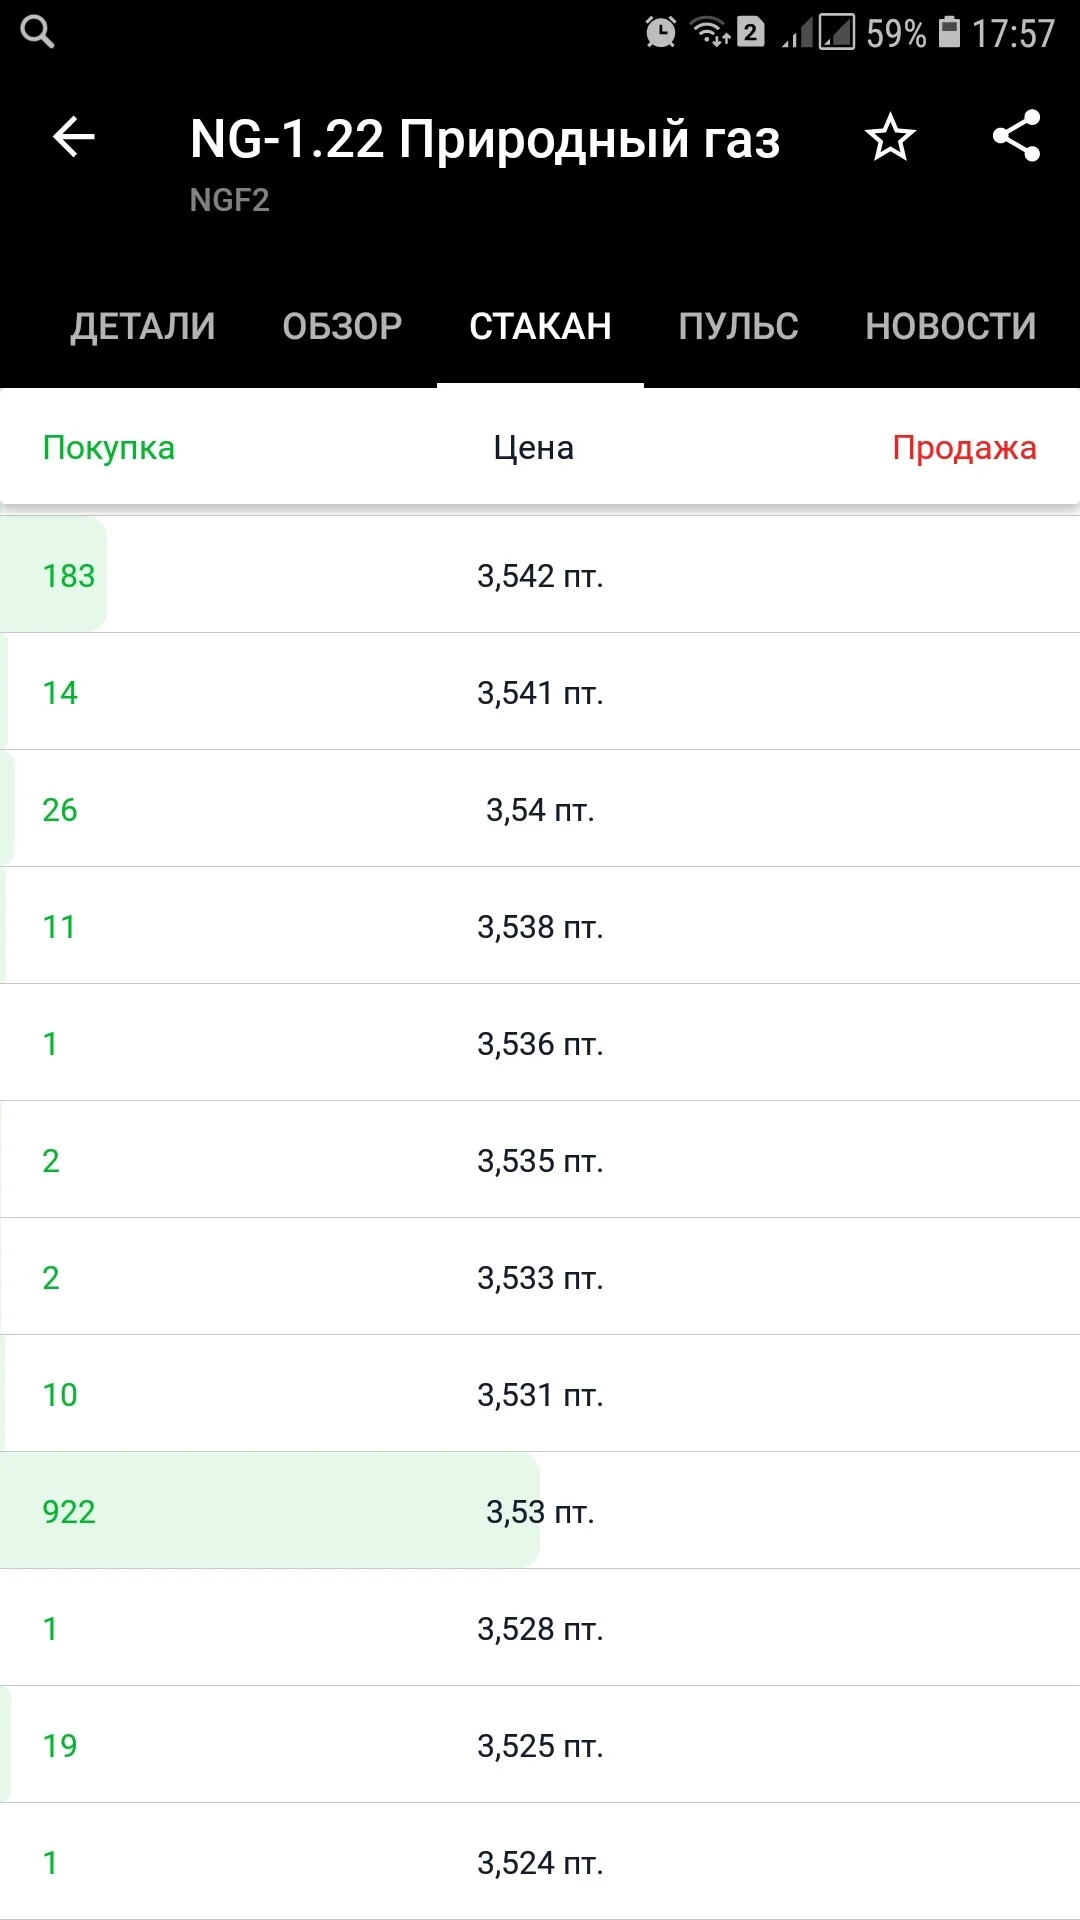Add NG-1.22 to favorites with star icon
The image size is (1080, 1920).
point(890,137)
